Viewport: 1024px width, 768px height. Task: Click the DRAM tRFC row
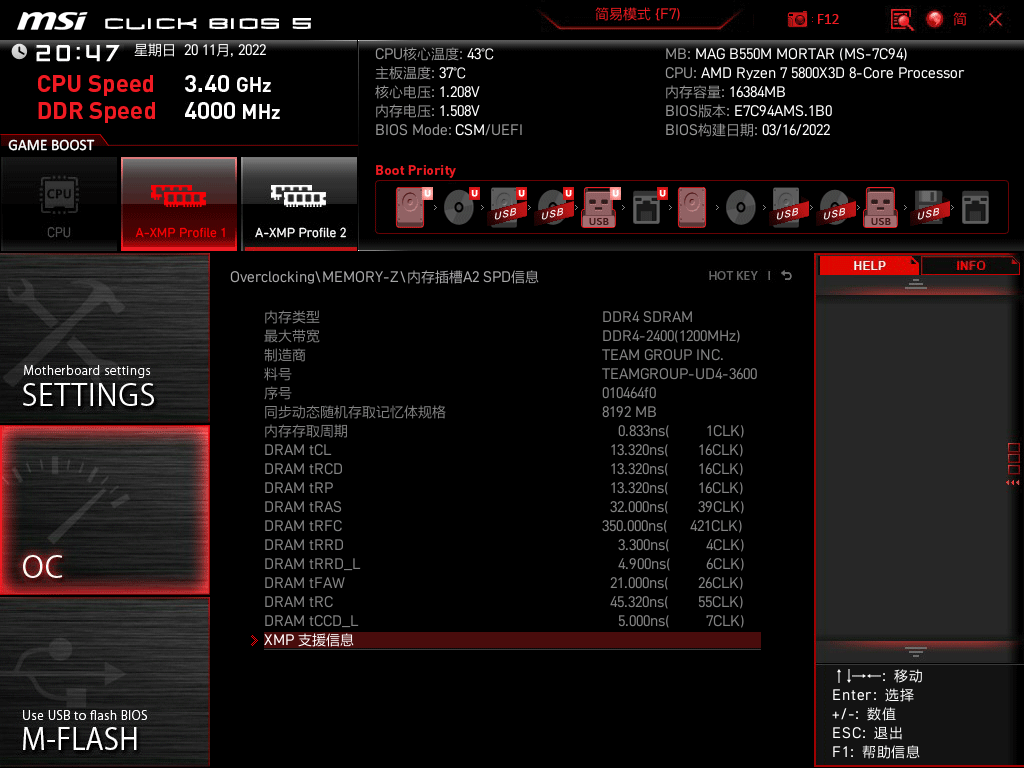click(512, 526)
